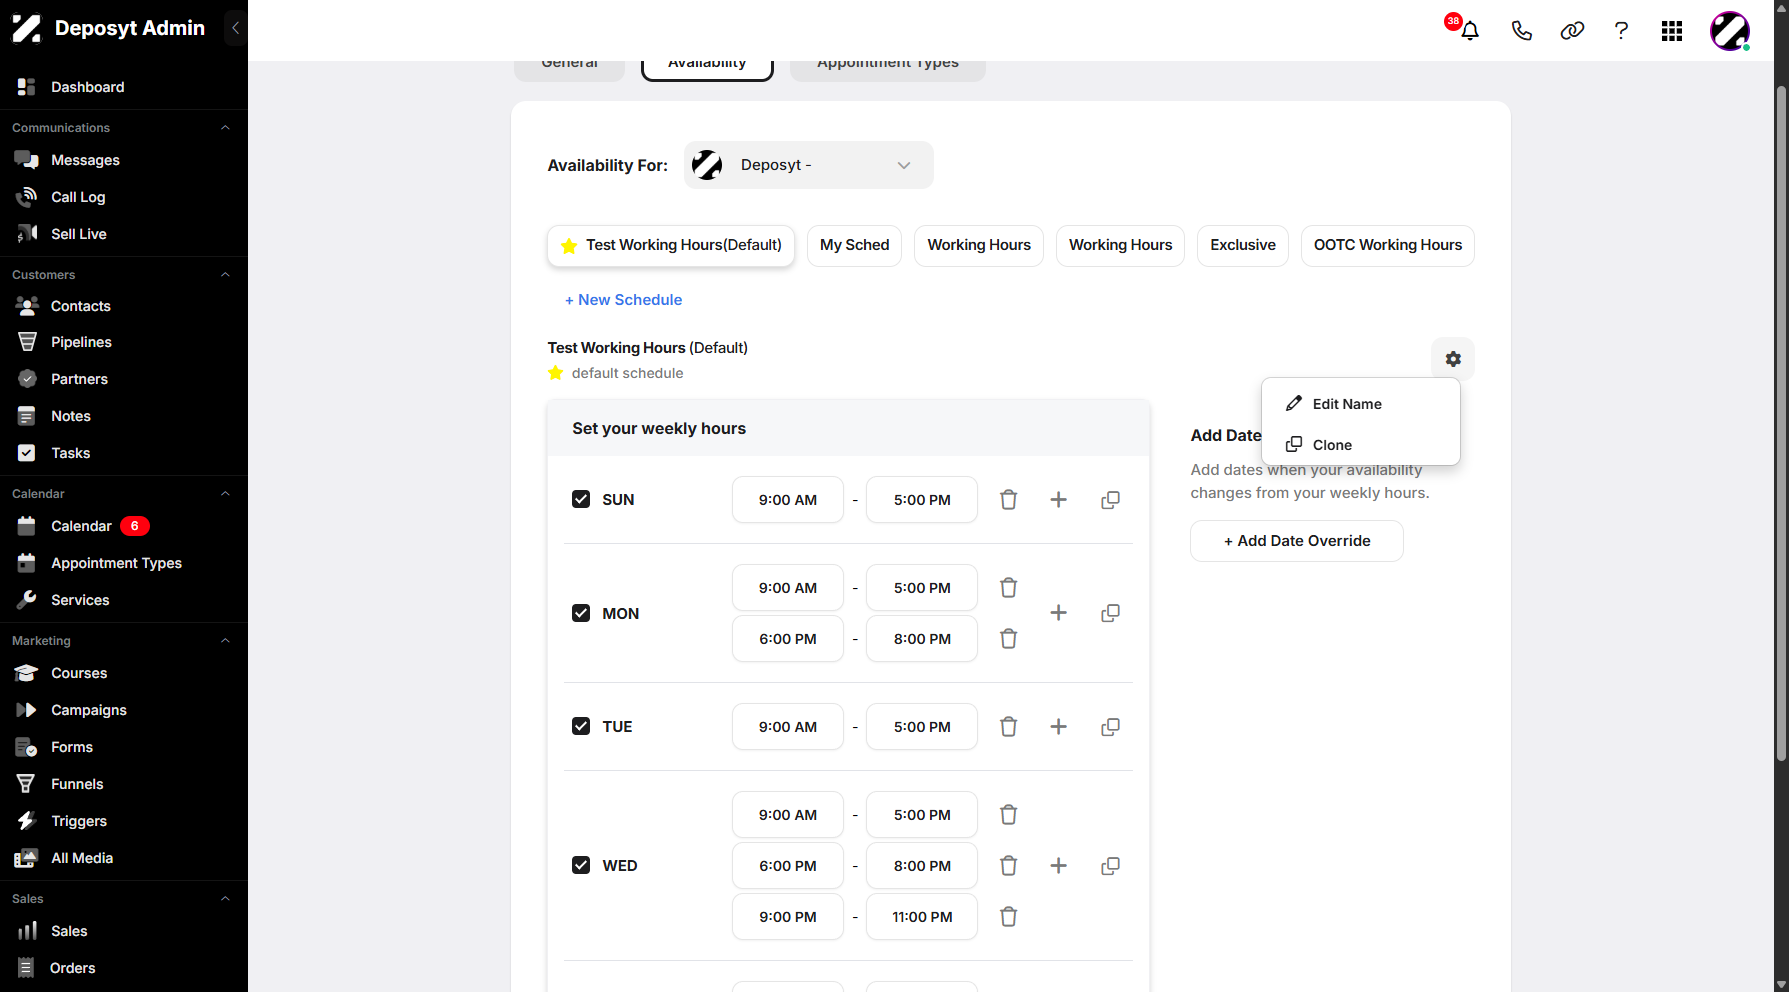The width and height of the screenshot is (1789, 992).
Task: Add a time slot to WED
Action: (1058, 866)
